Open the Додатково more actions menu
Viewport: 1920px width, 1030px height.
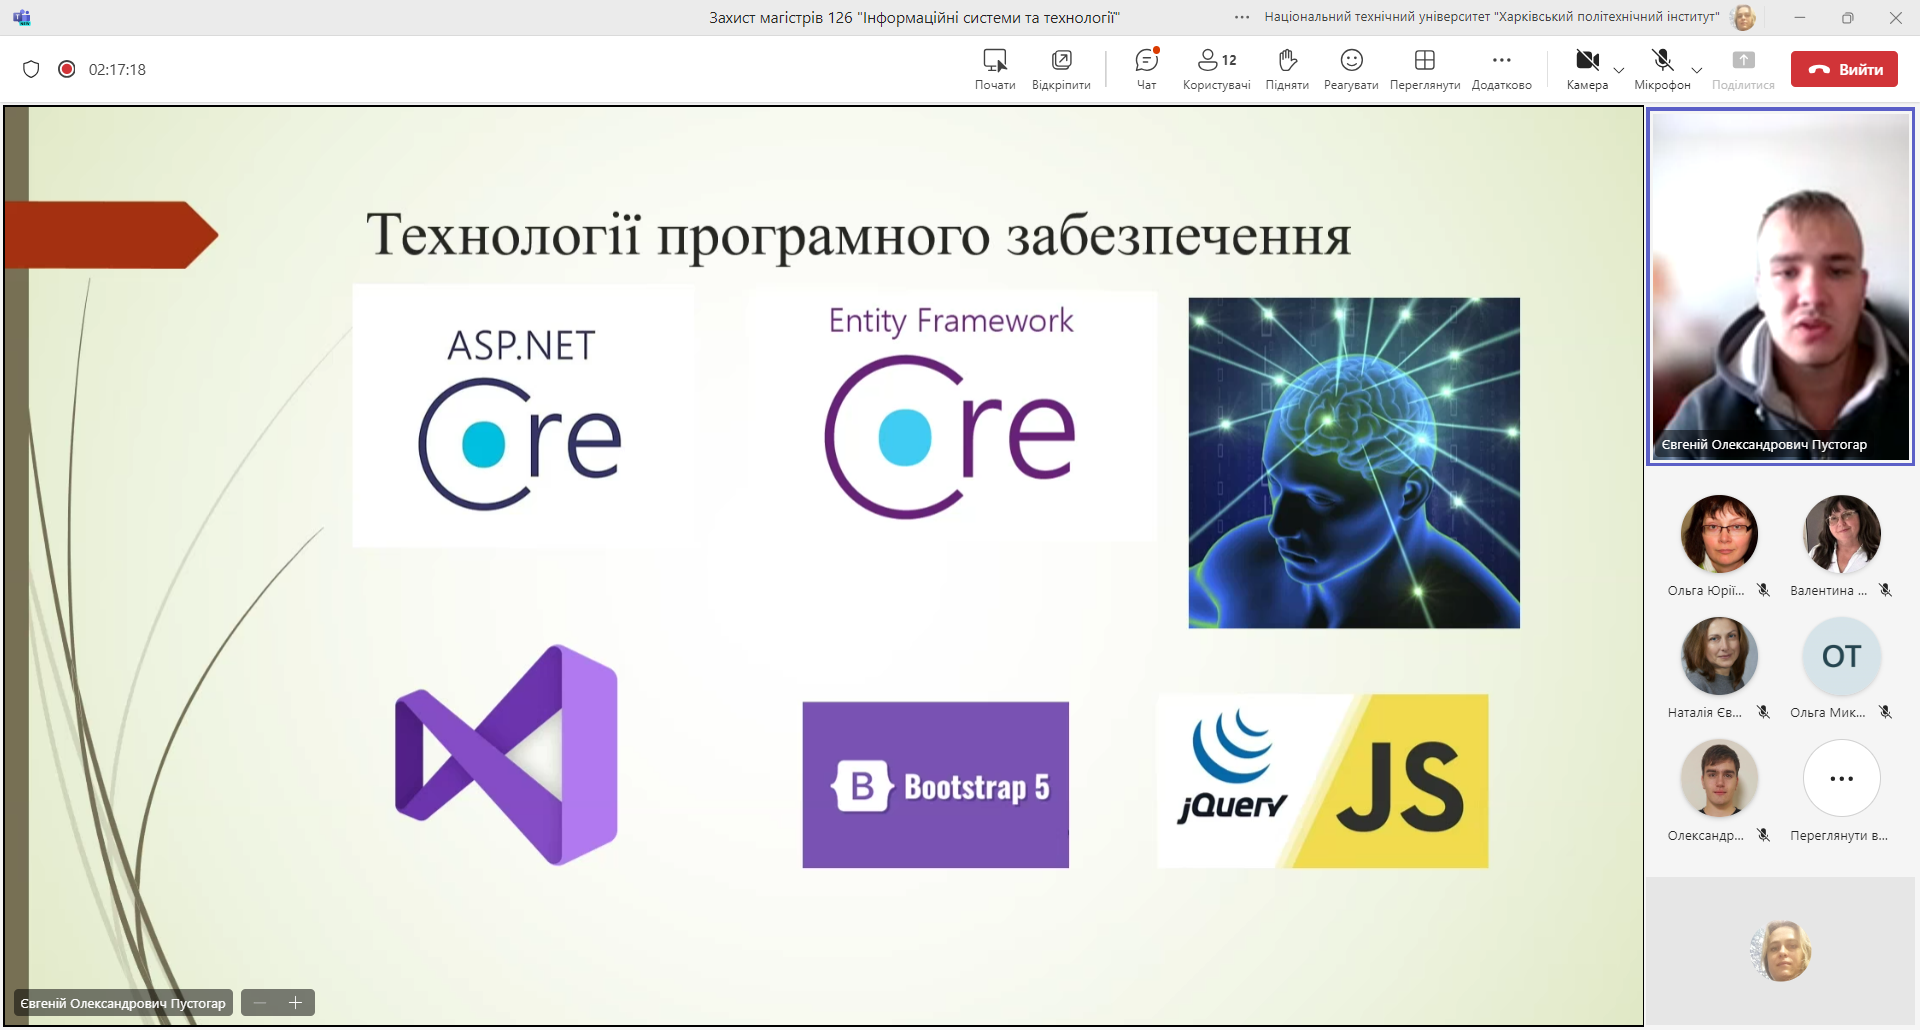point(1501,69)
